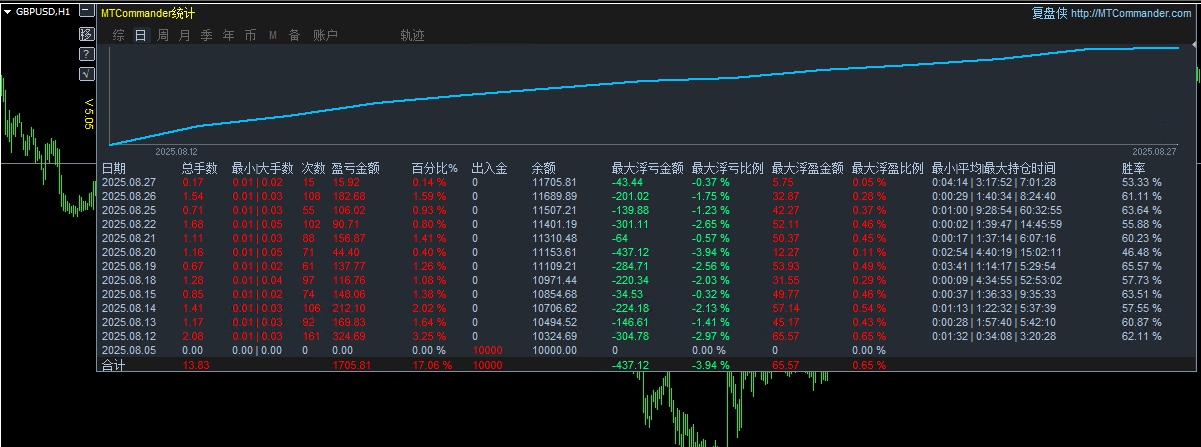Select the 2025.08.15 date row
The width and height of the screenshot is (1201, 447).
tap(129, 294)
